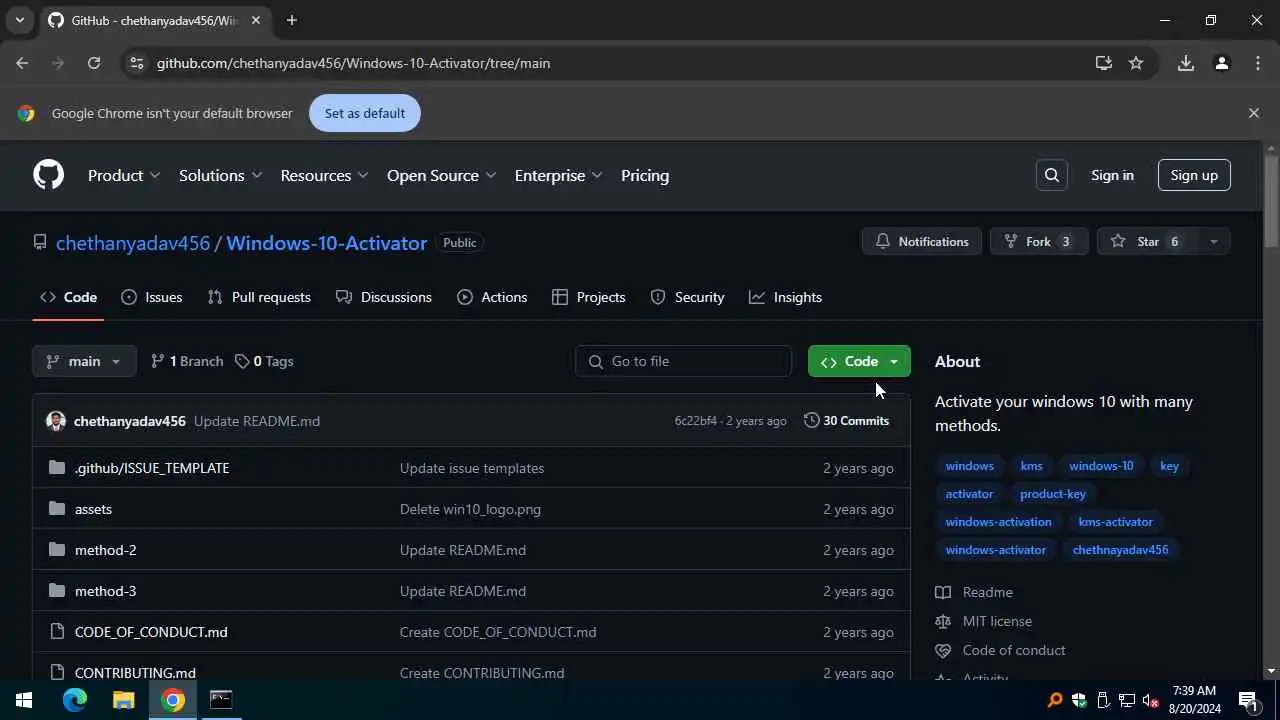
Task: Open the method-3 folder
Action: 105,591
